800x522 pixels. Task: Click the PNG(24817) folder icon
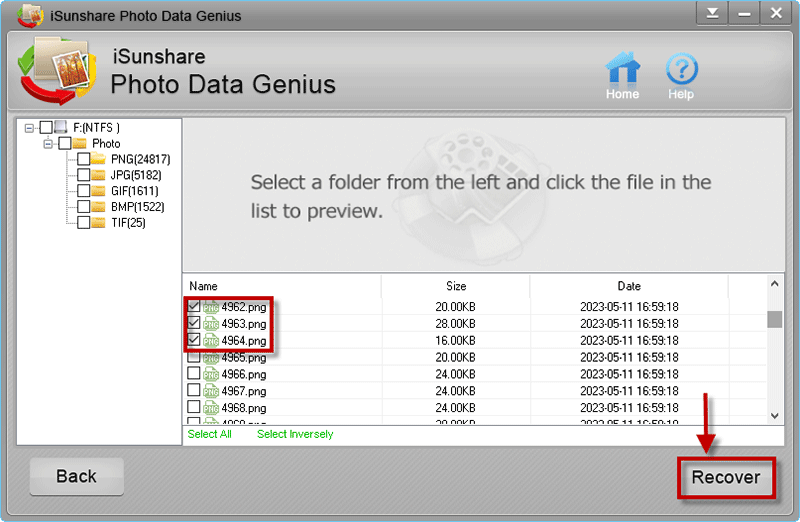[98, 159]
